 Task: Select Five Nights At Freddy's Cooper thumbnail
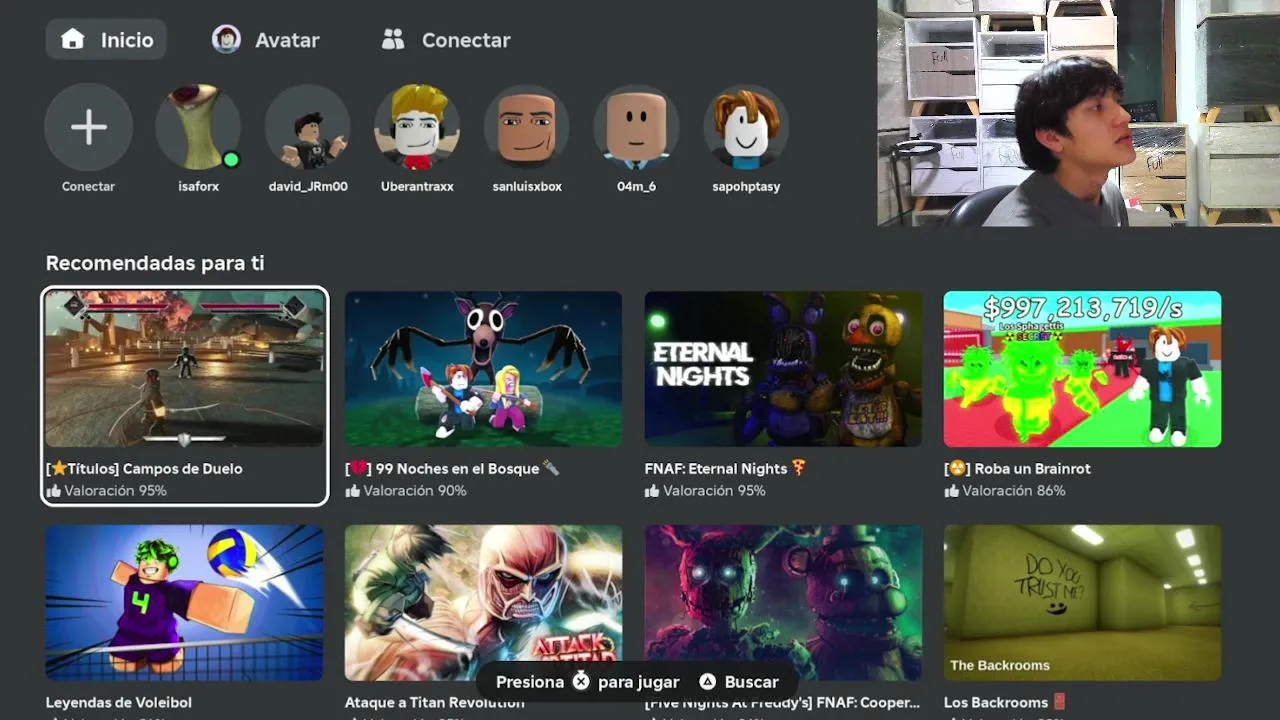click(x=783, y=603)
